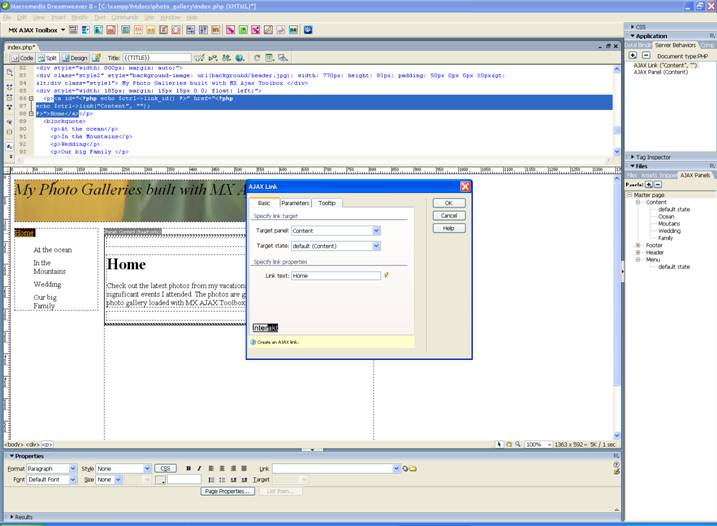Click the Page Properties button
Image resolution: width=717 pixels, height=526 pixels.
[x=227, y=491]
